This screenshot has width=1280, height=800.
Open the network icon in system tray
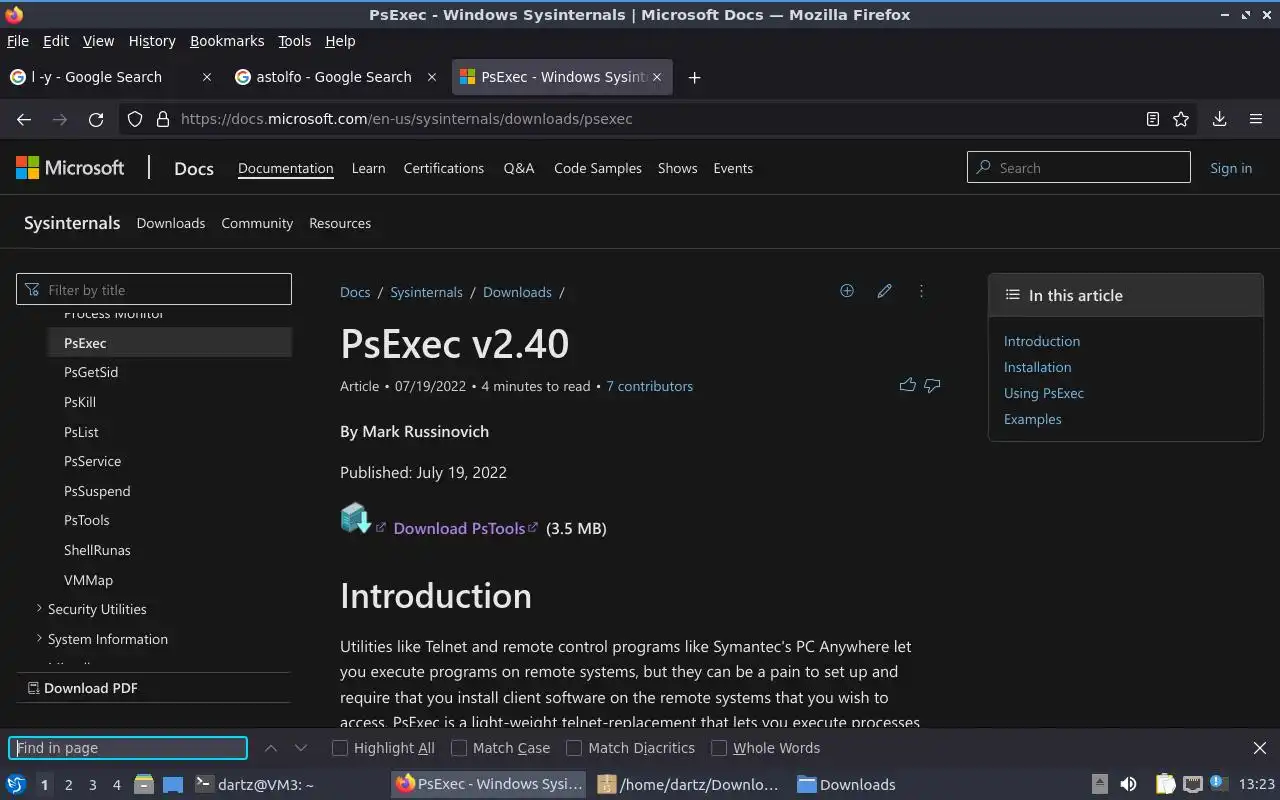click(1193, 784)
